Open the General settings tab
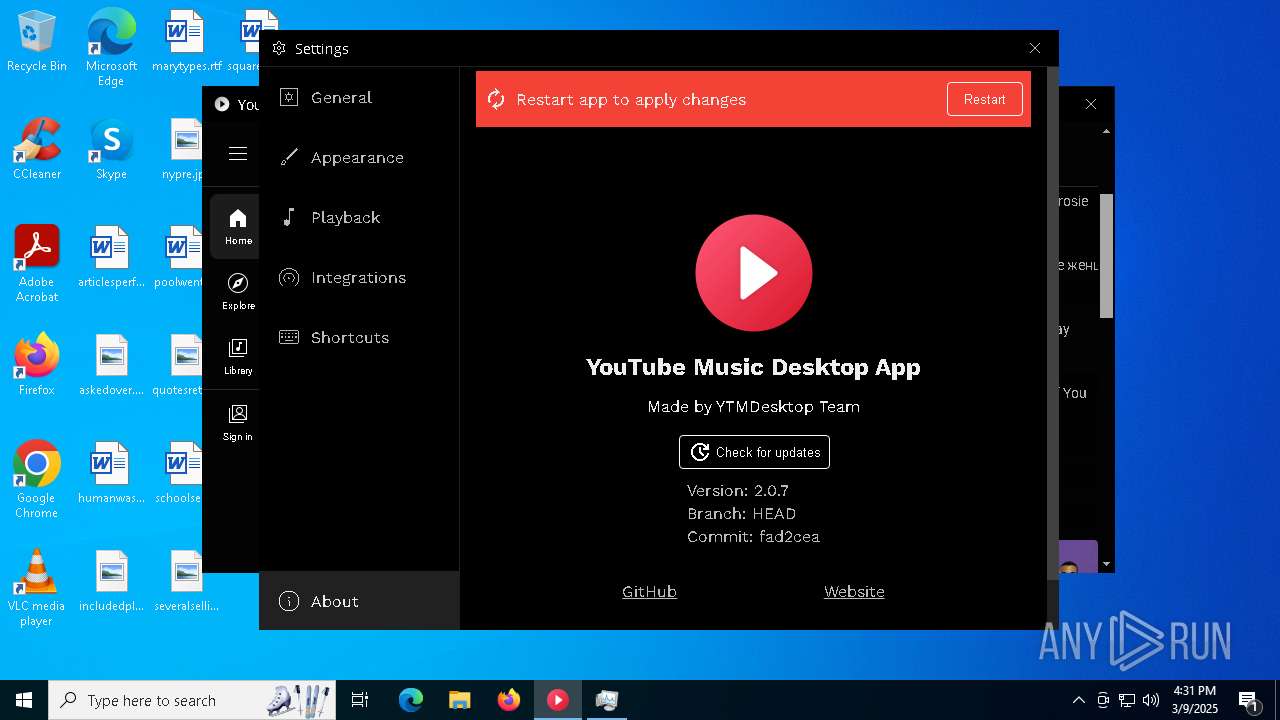 (x=359, y=97)
